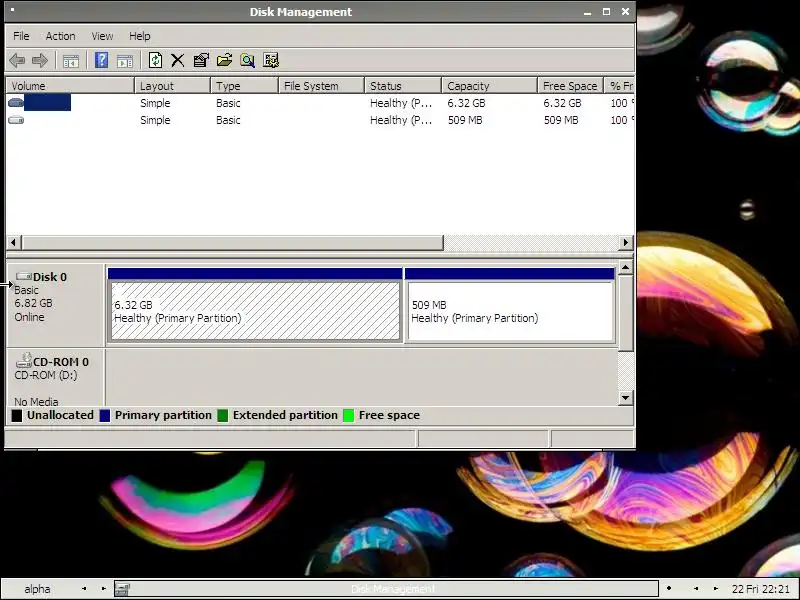Click the blue Primary partition legend swatch
The height and width of the screenshot is (600, 800).
pyautogui.click(x=105, y=415)
